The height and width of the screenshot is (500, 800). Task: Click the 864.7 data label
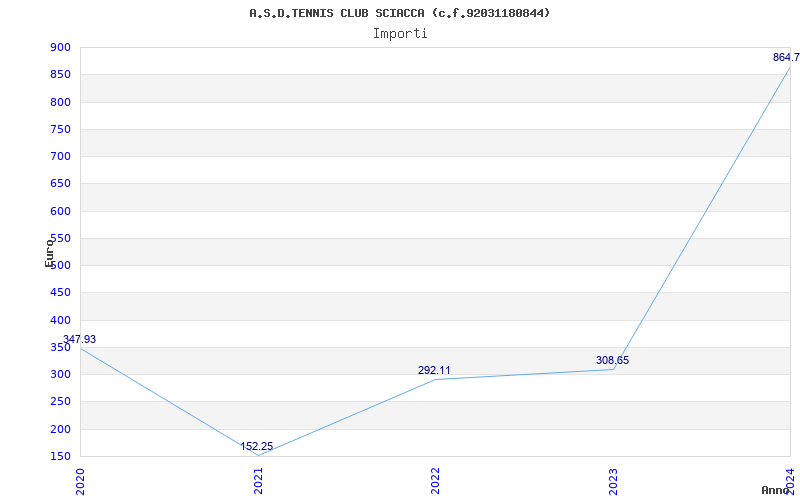tap(786, 57)
